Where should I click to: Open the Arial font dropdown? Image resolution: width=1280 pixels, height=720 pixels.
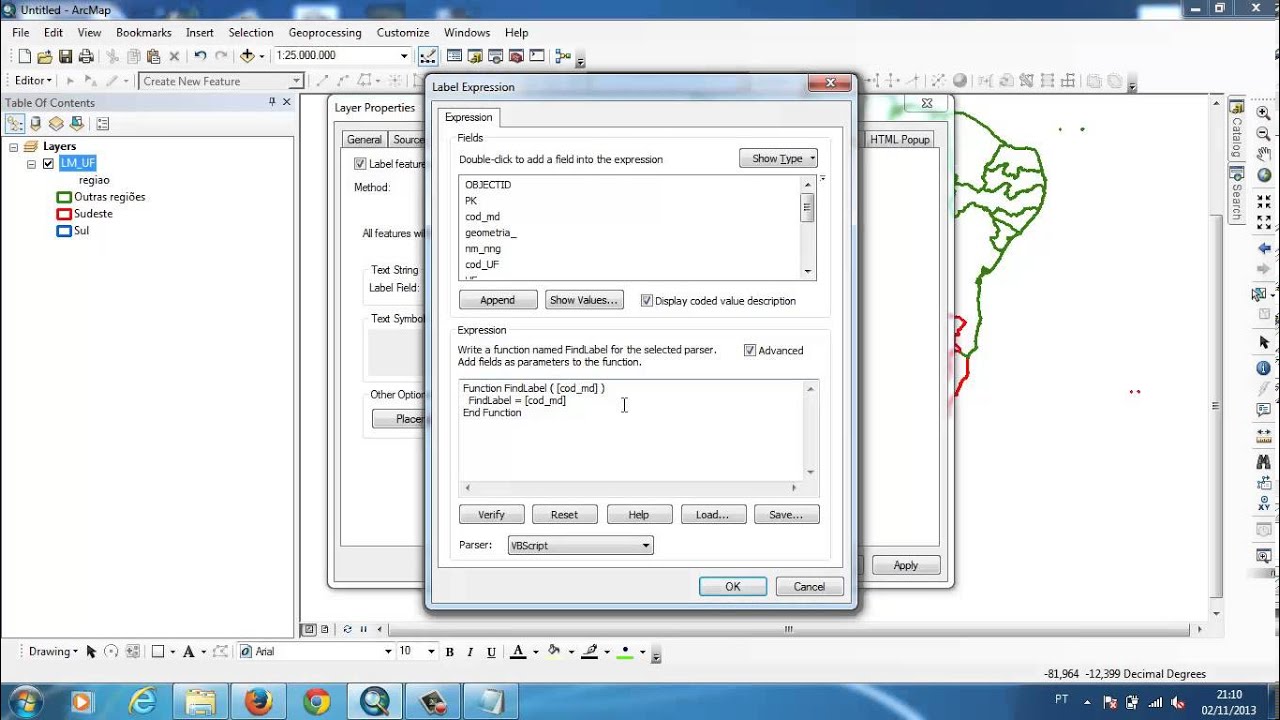coord(388,652)
